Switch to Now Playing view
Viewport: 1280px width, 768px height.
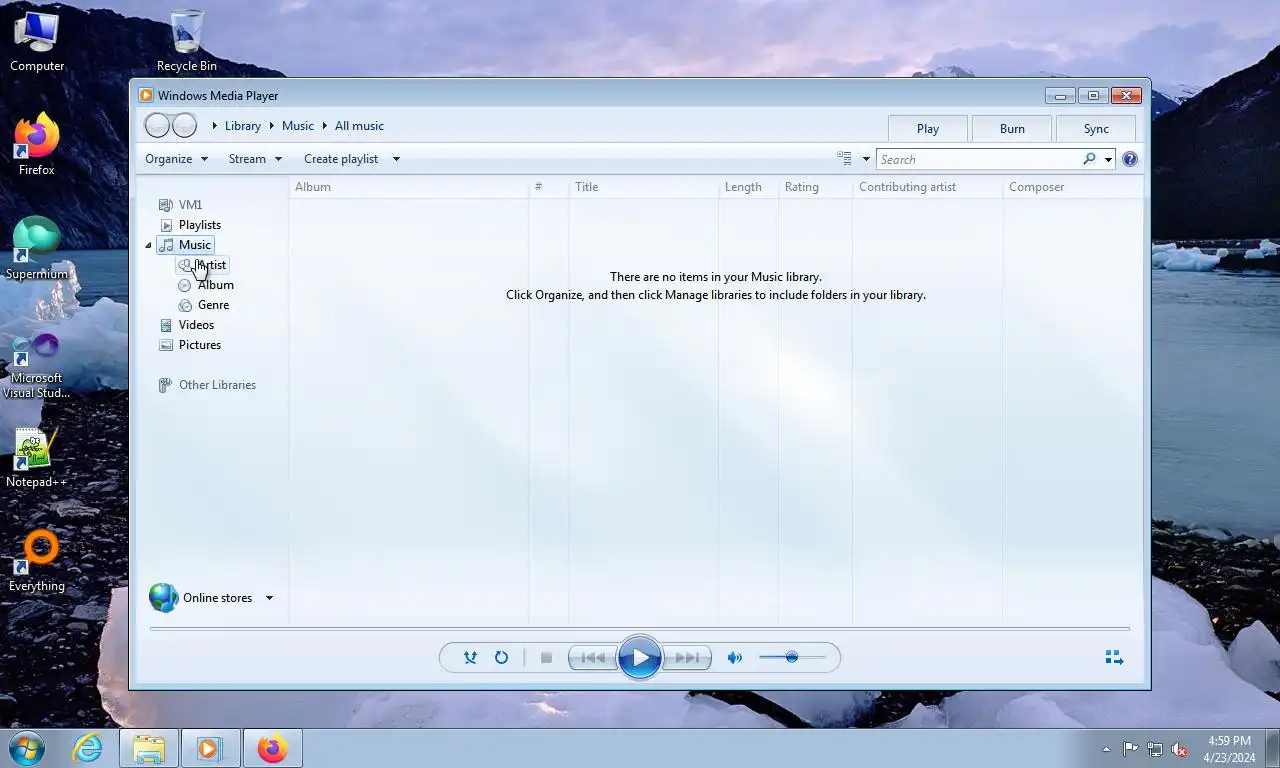pos(1114,657)
